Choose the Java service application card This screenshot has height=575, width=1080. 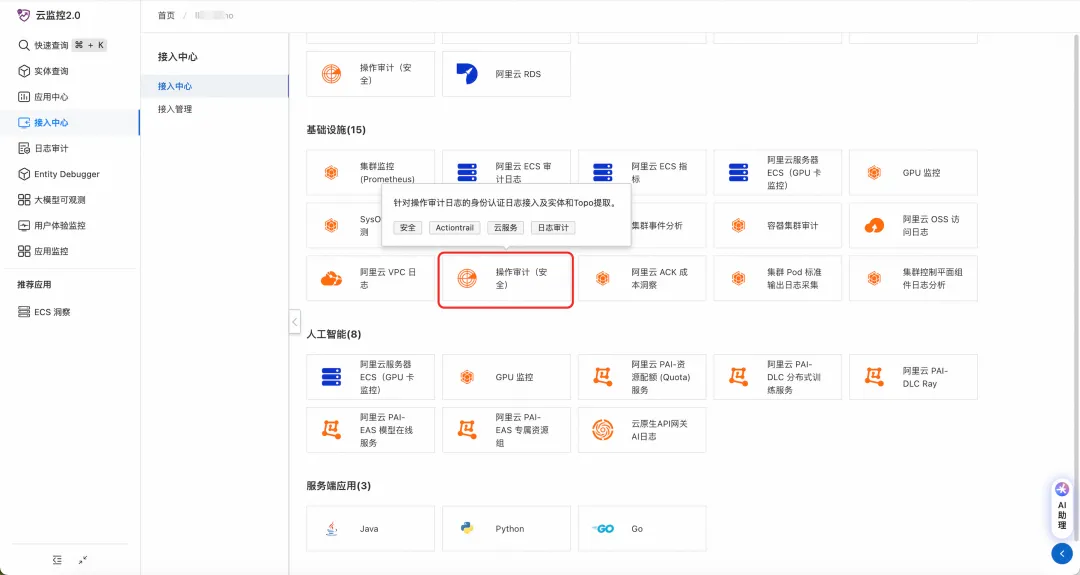tap(370, 528)
